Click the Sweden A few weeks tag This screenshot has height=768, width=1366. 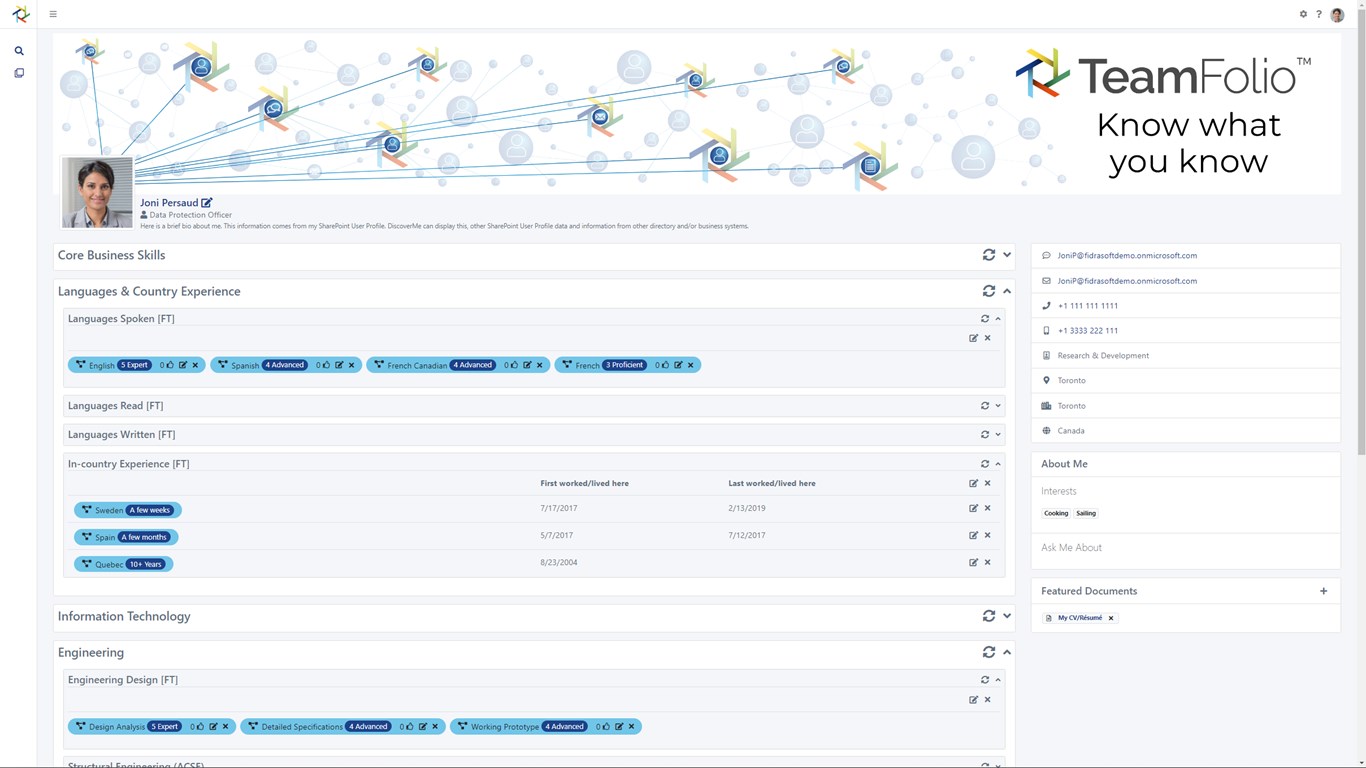[128, 510]
